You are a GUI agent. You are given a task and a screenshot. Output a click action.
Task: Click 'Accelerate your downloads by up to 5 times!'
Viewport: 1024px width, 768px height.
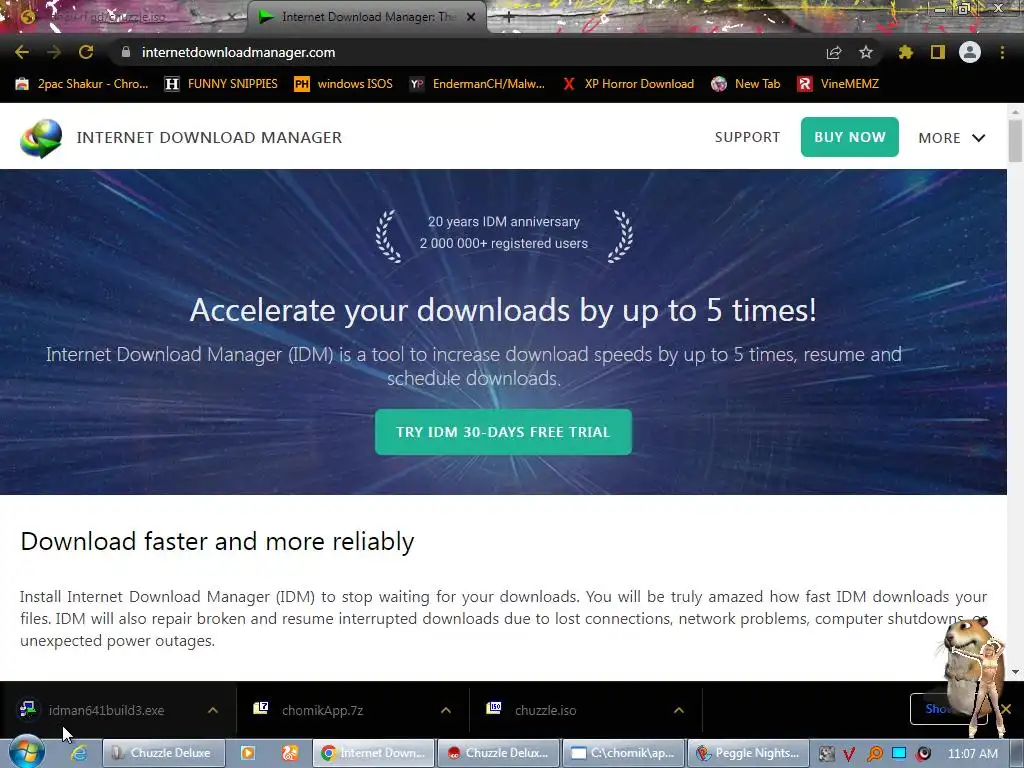503,310
